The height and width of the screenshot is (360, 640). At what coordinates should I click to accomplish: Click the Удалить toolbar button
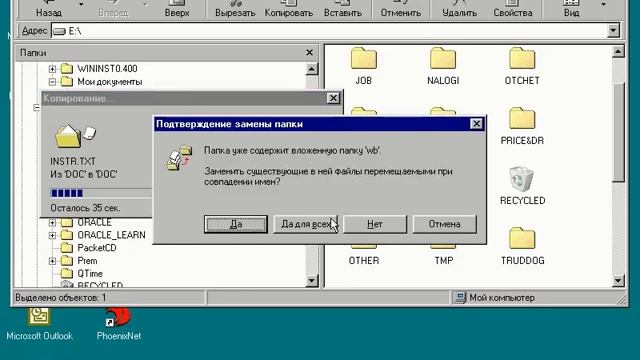click(459, 9)
